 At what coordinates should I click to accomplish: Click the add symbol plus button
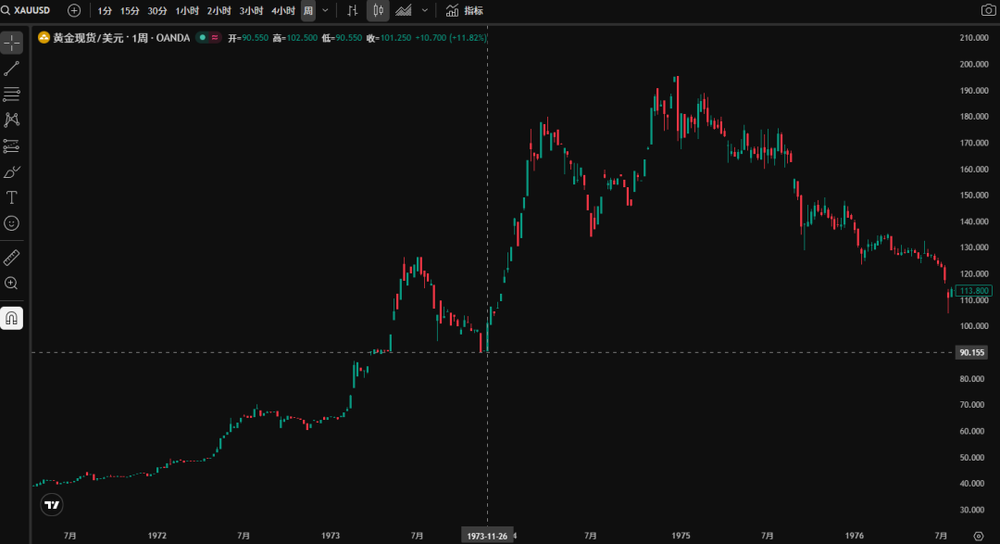tap(74, 10)
